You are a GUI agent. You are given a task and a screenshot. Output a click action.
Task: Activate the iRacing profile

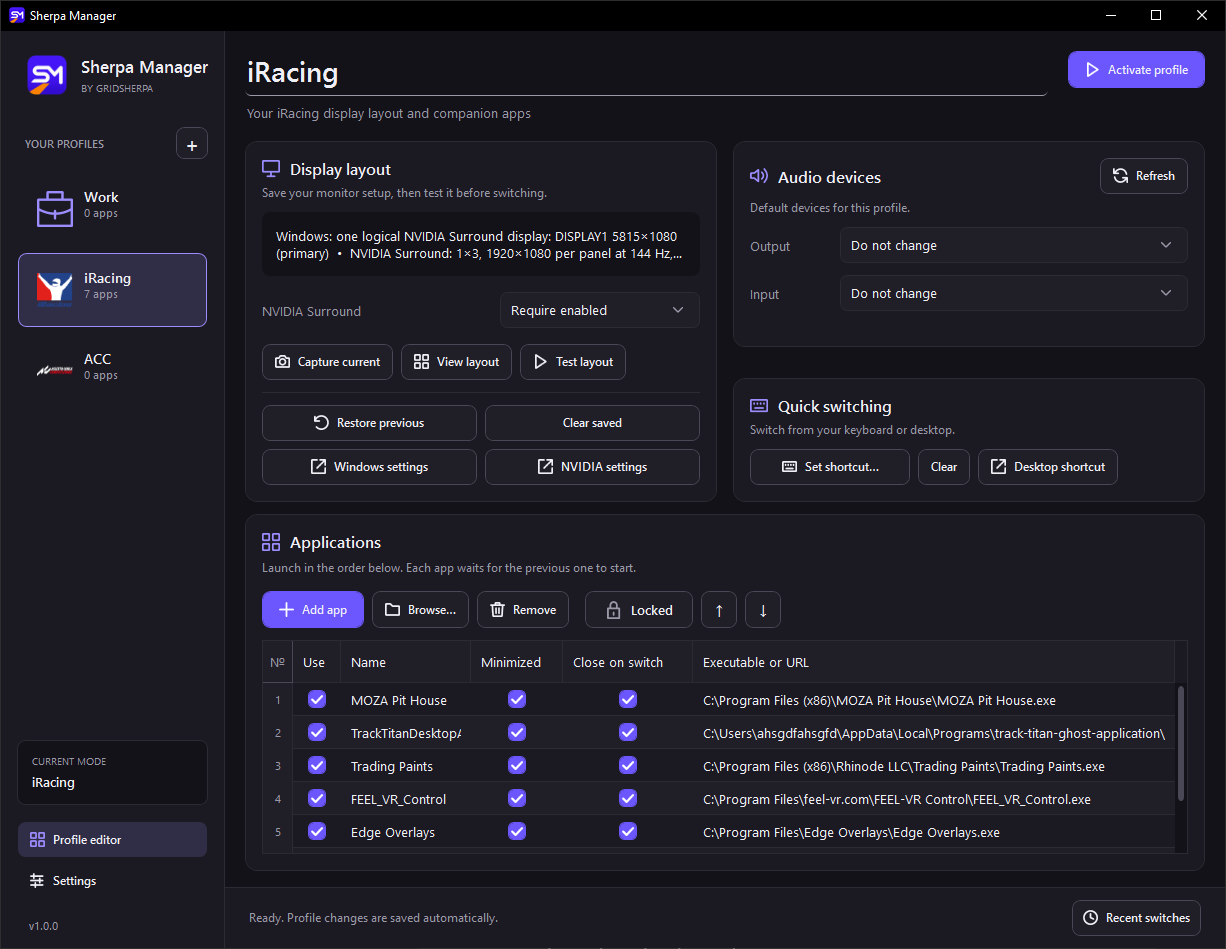1136,70
